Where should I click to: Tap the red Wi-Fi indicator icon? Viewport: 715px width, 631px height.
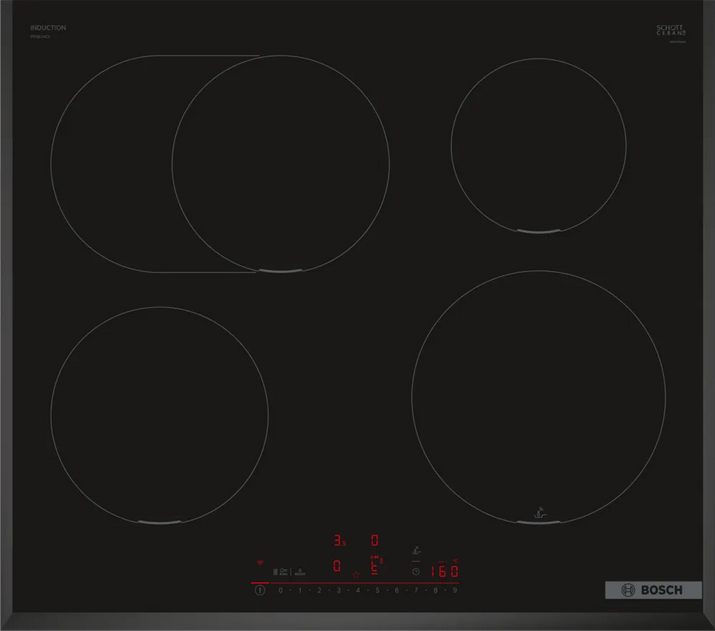[262, 563]
